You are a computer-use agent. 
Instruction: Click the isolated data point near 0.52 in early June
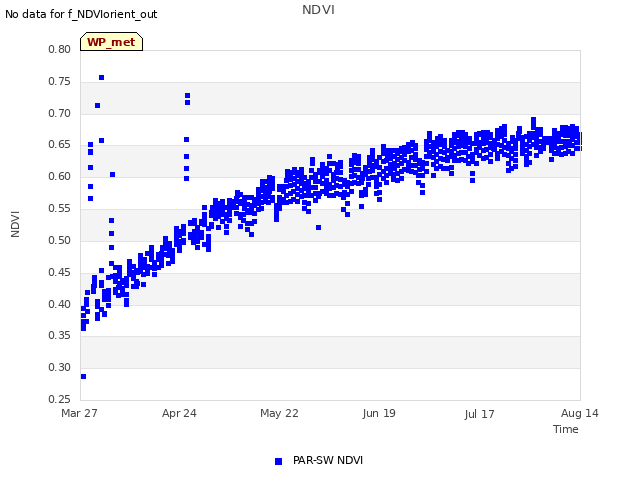(318, 227)
